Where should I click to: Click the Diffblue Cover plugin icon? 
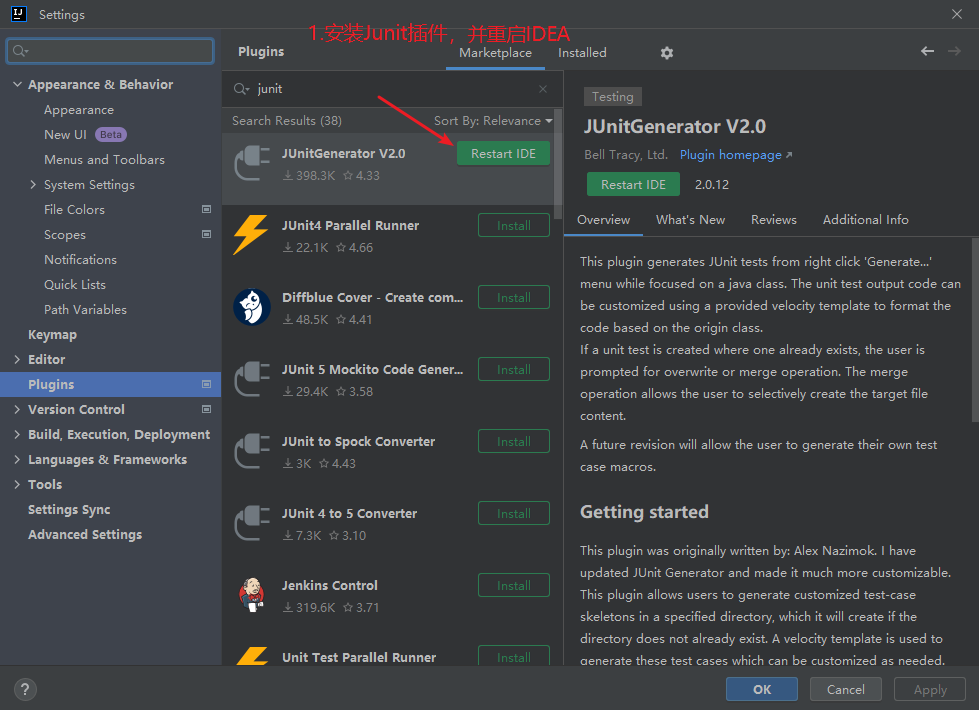[252, 307]
